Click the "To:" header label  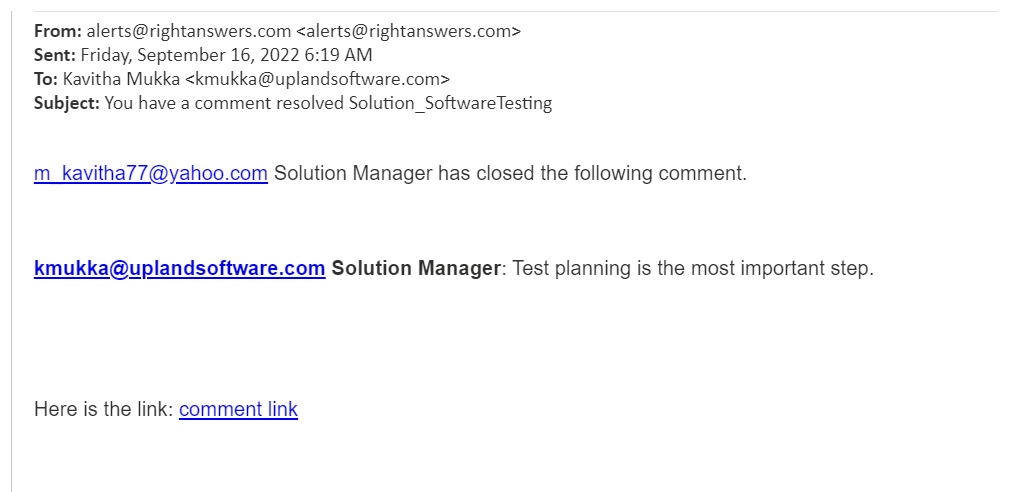(46, 78)
